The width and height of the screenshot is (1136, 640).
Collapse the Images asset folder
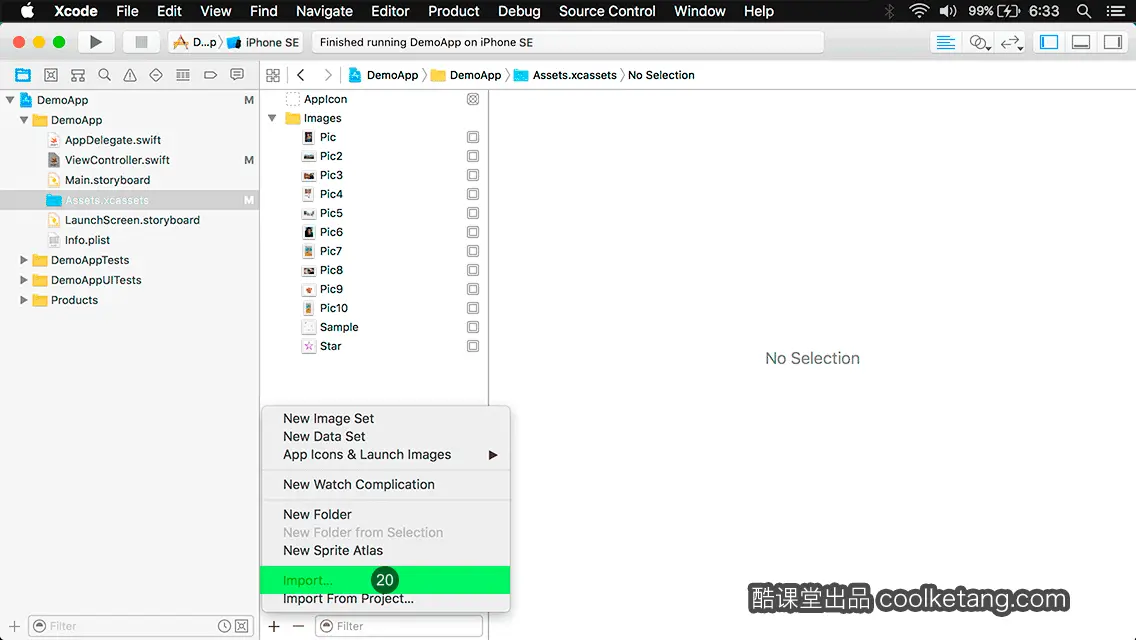pyautogui.click(x=272, y=118)
